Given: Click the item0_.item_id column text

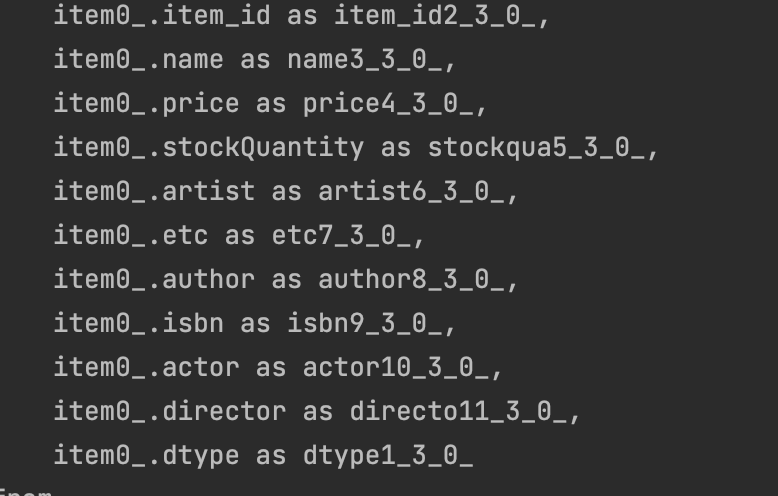Looking at the screenshot, I should [x=162, y=16].
